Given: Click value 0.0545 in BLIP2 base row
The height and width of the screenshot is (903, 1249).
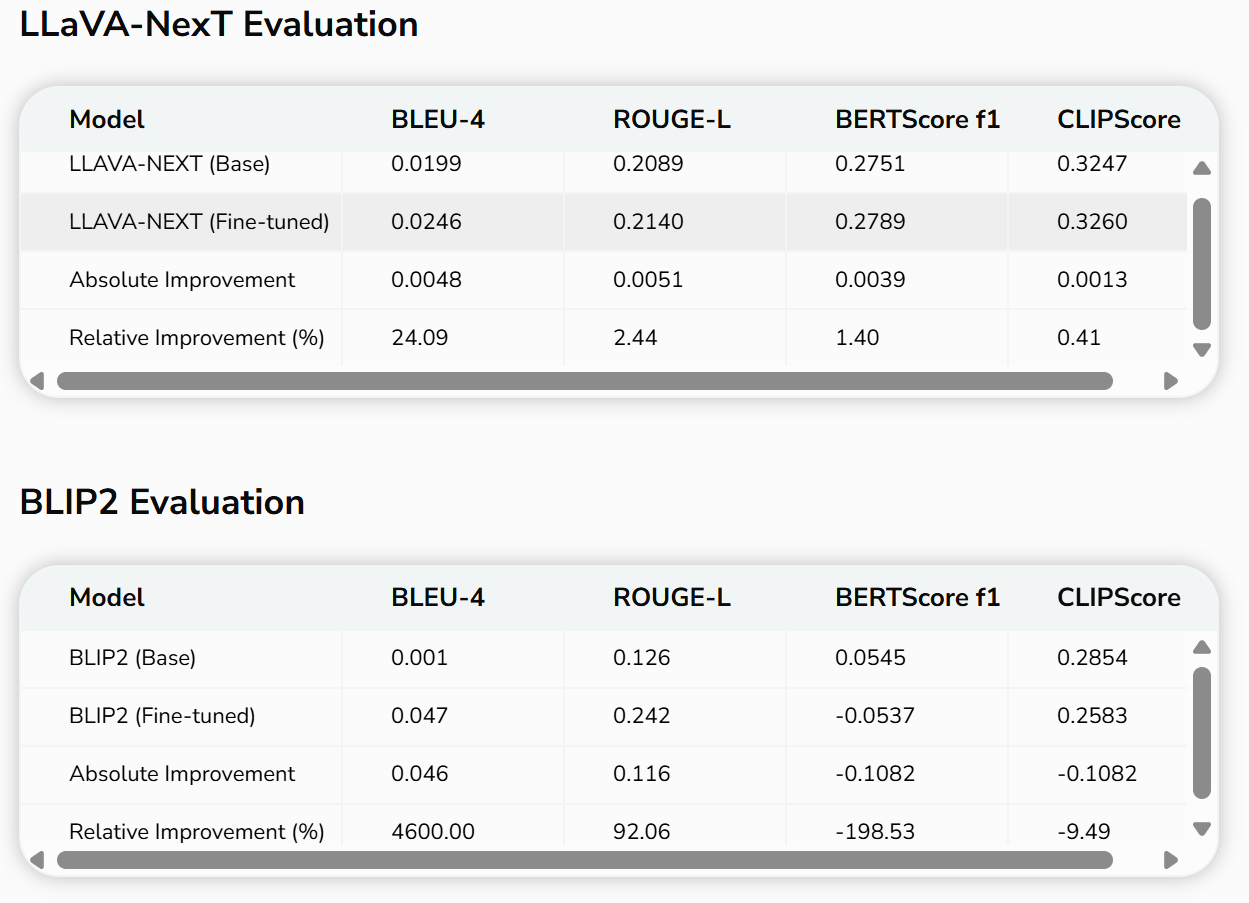Looking at the screenshot, I should tap(870, 658).
